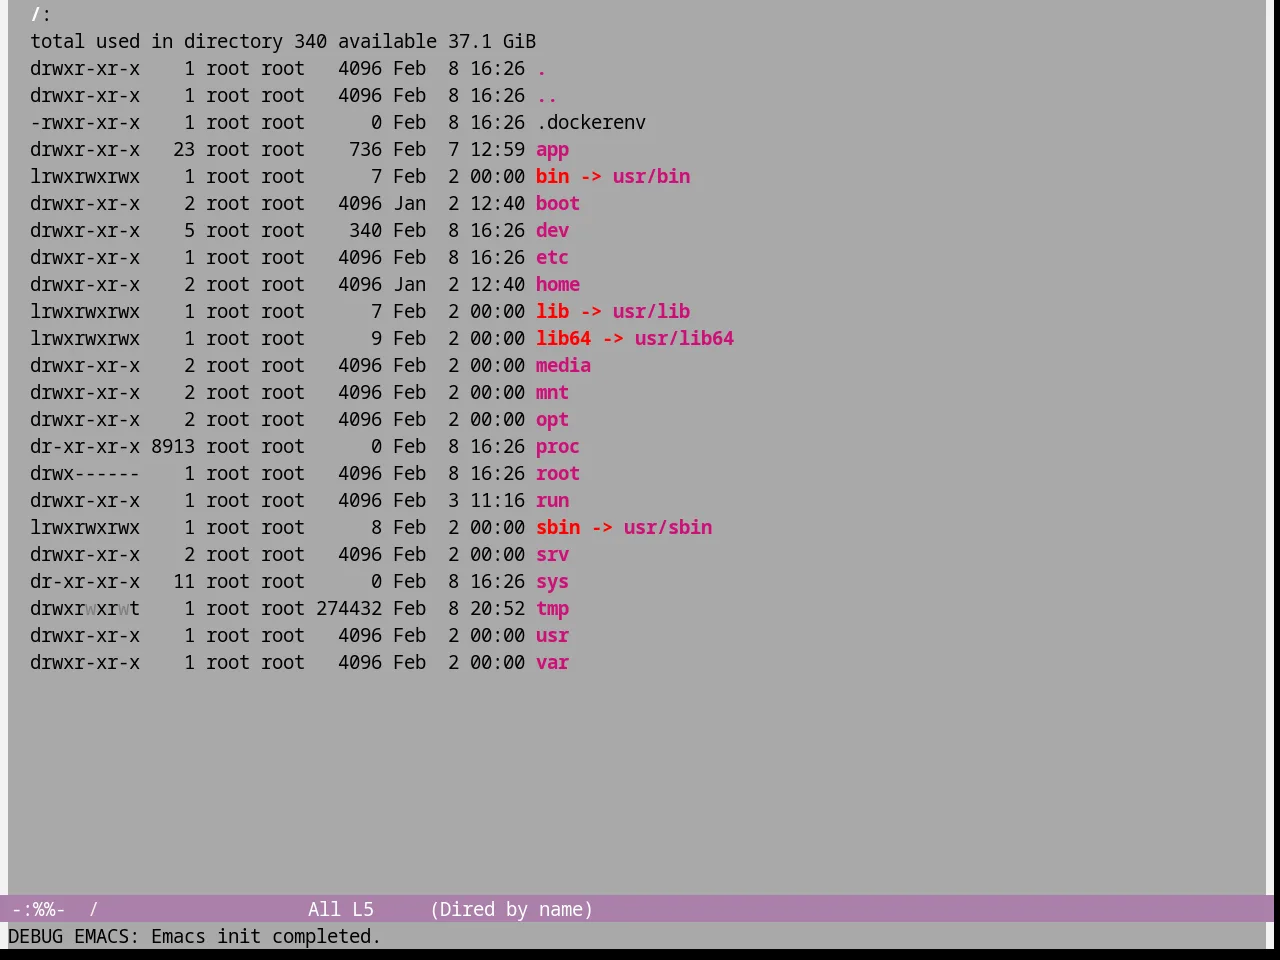
Task: Click the 'DEBUG EMACS: Emacs init completed.' echo message
Action: (195, 936)
